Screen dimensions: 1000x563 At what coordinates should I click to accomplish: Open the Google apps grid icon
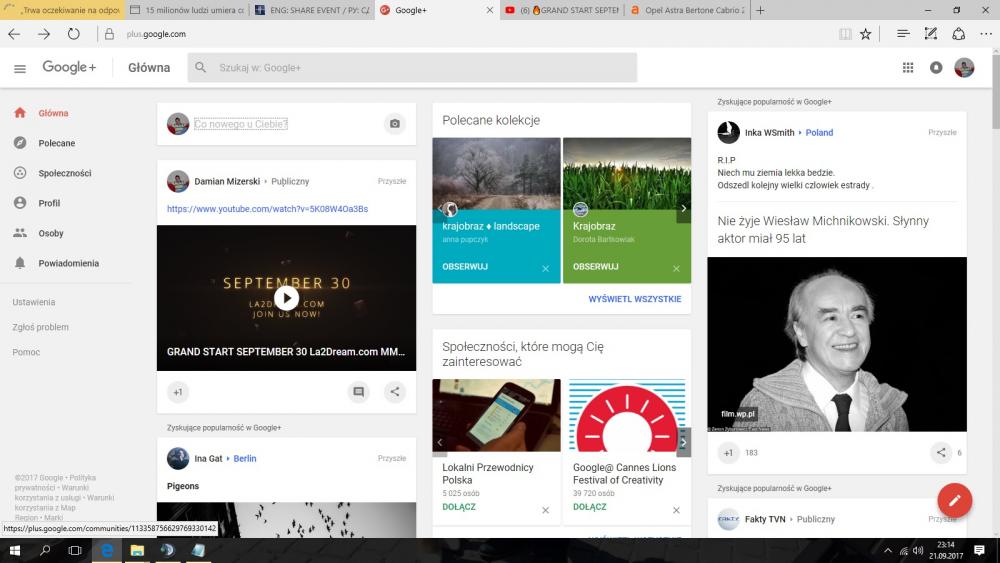pos(908,68)
